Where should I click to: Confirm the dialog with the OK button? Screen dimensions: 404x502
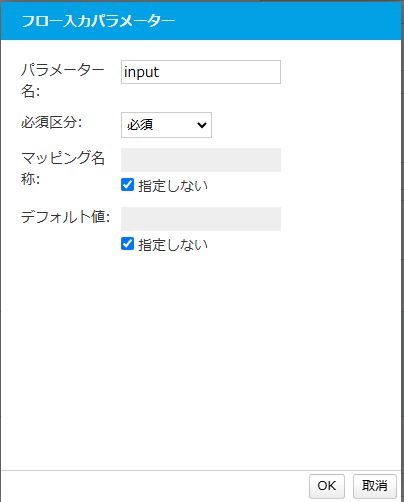[327, 486]
